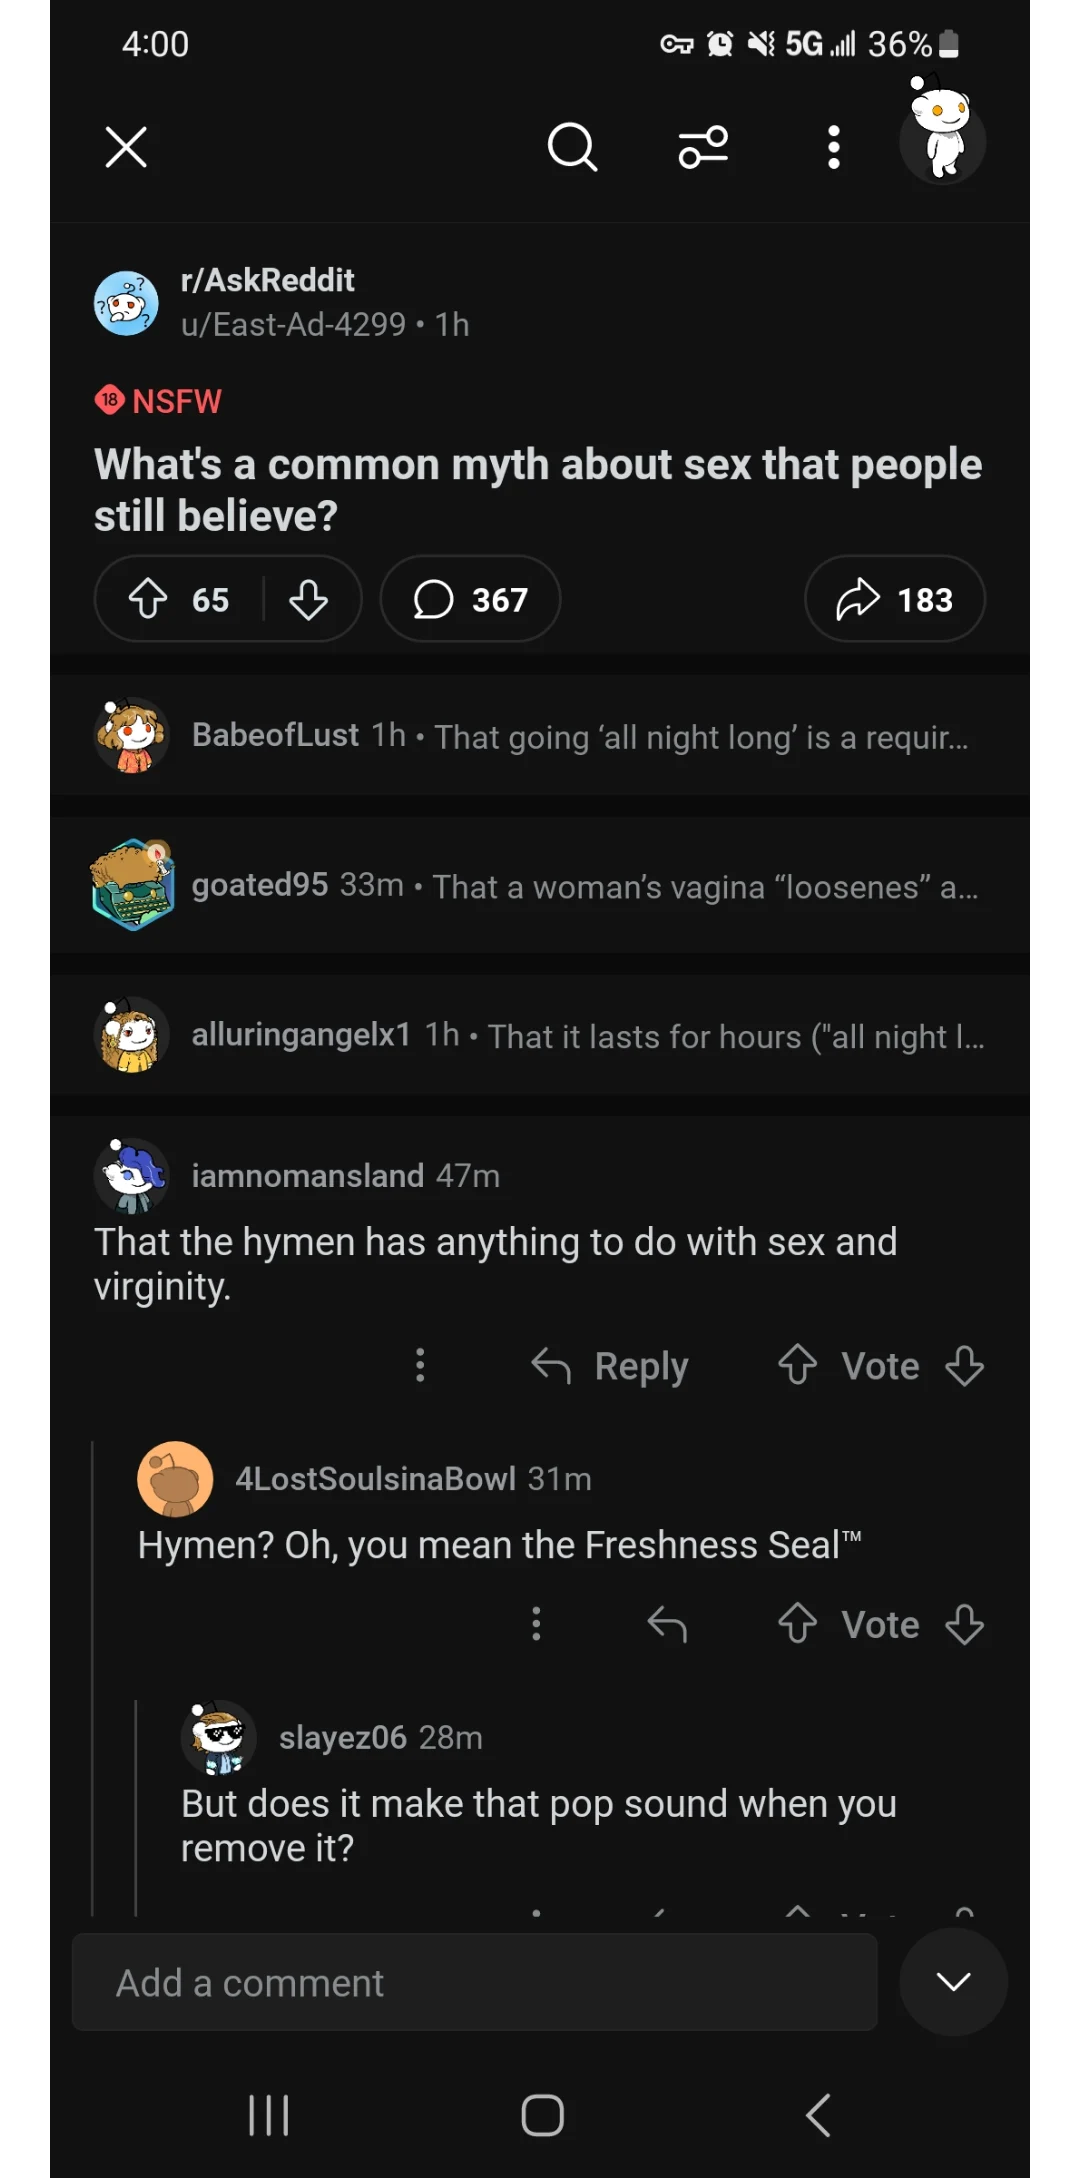Reply to iamnomansland's comment

click(x=610, y=1366)
